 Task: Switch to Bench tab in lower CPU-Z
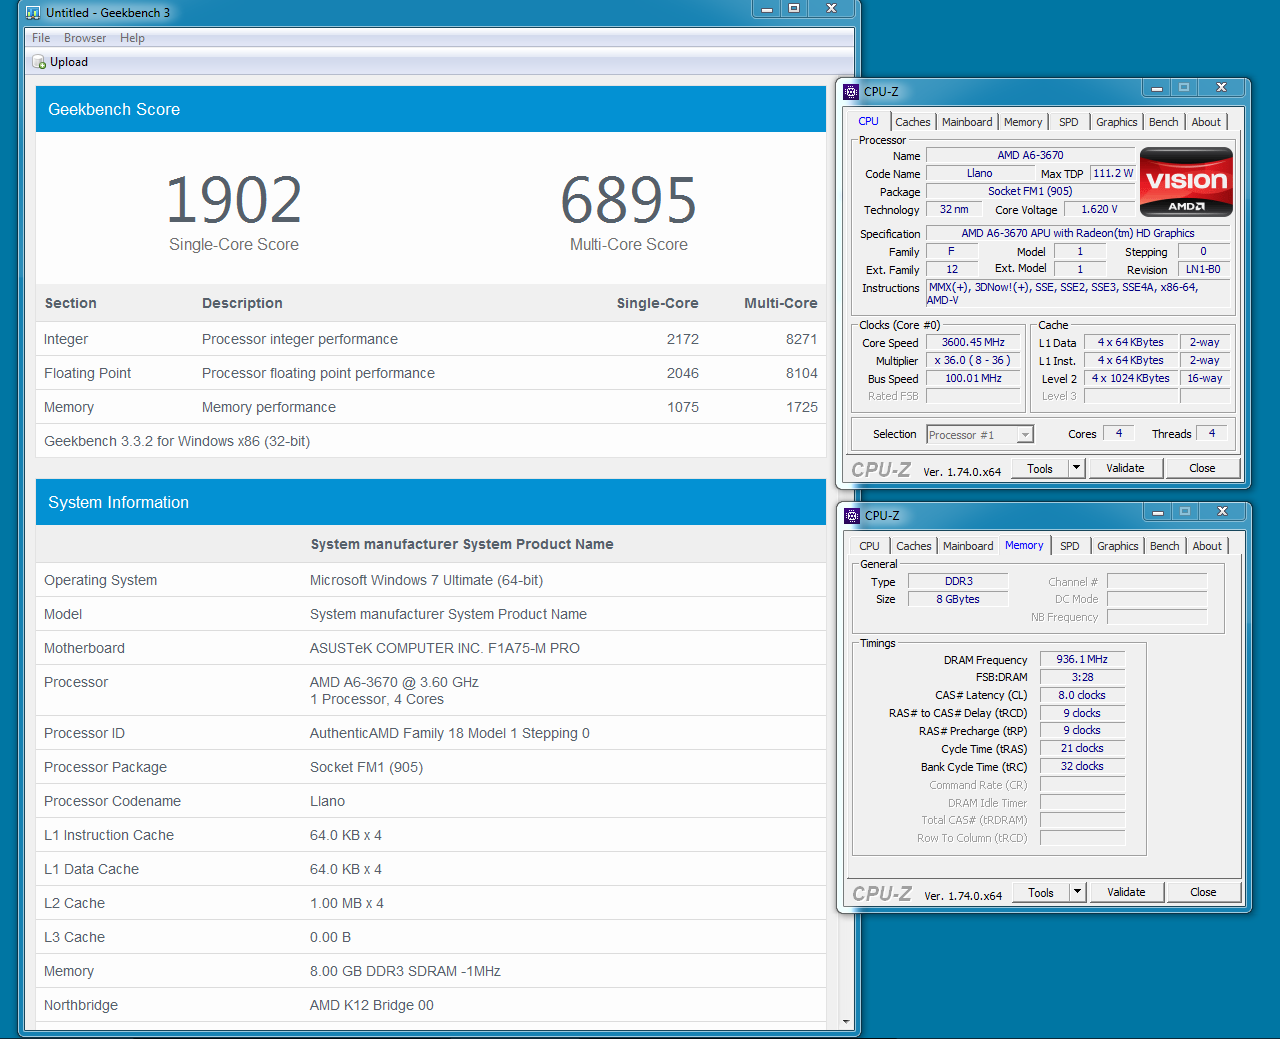(x=1164, y=546)
